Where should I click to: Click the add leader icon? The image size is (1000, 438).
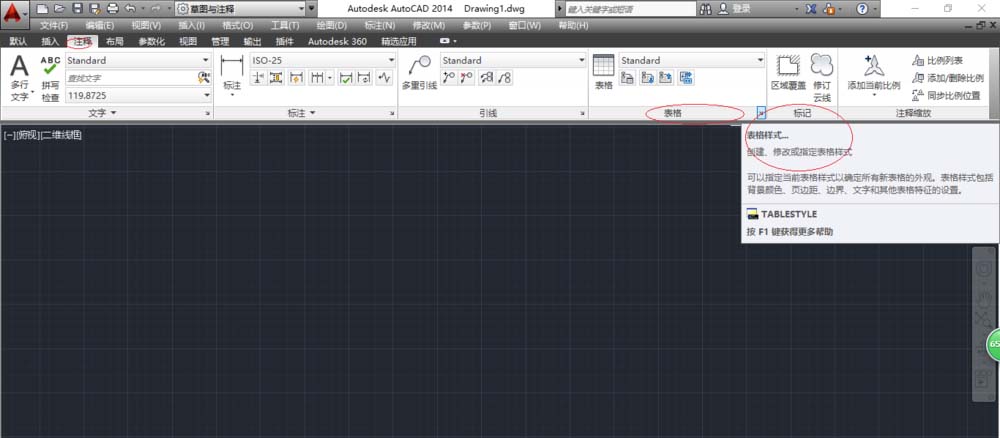coord(450,78)
